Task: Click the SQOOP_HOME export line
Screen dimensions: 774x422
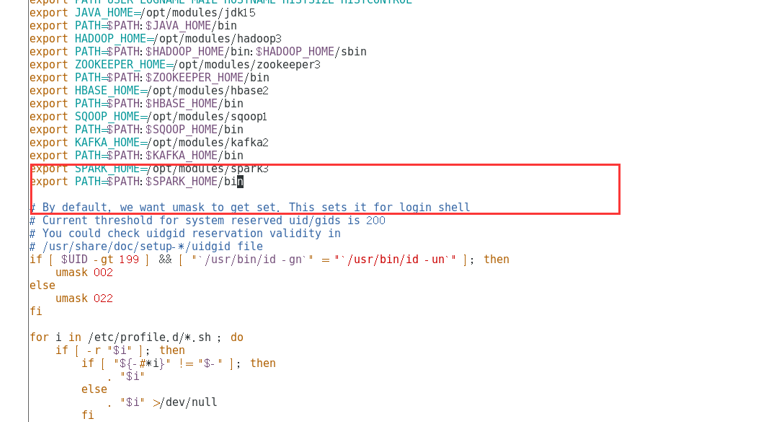Action: [148, 116]
